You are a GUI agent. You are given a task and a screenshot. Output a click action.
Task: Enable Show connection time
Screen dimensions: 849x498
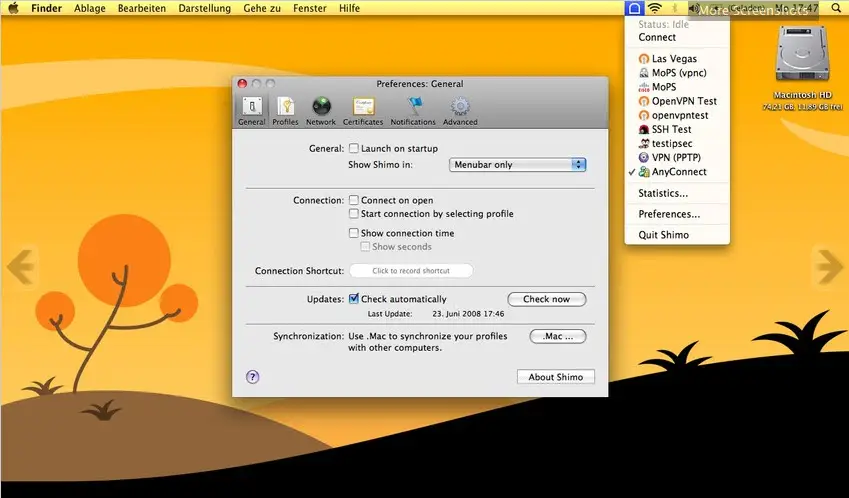pyautogui.click(x=354, y=233)
